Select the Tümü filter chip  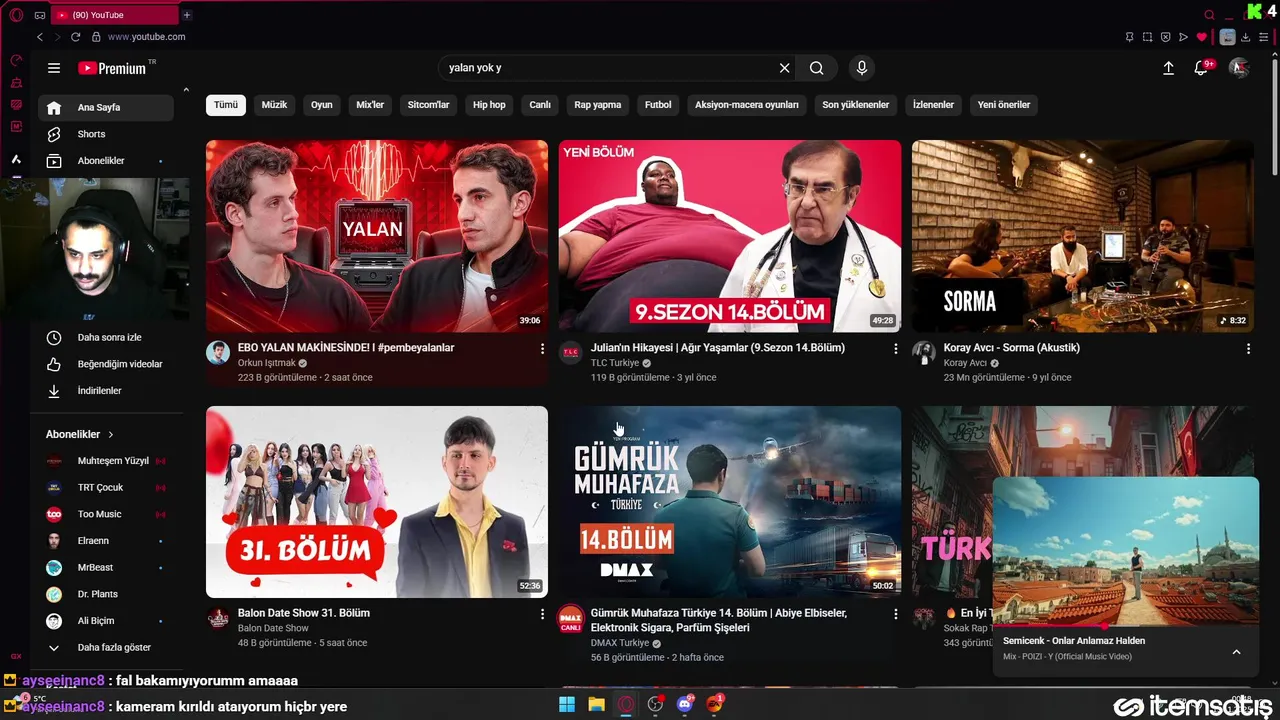tap(226, 105)
